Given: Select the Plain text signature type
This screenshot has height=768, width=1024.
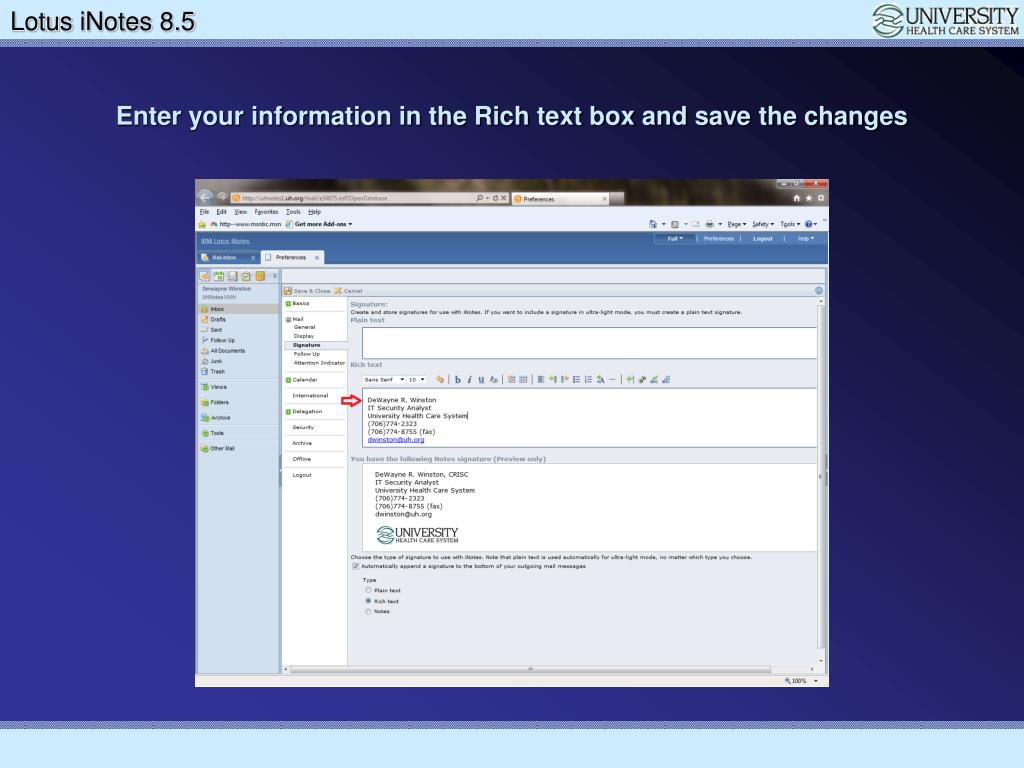Looking at the screenshot, I should tap(368, 590).
